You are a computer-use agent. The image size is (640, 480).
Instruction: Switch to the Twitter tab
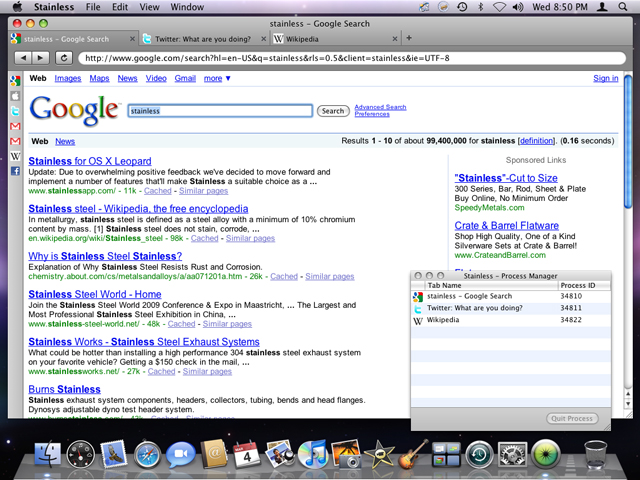coord(203,39)
